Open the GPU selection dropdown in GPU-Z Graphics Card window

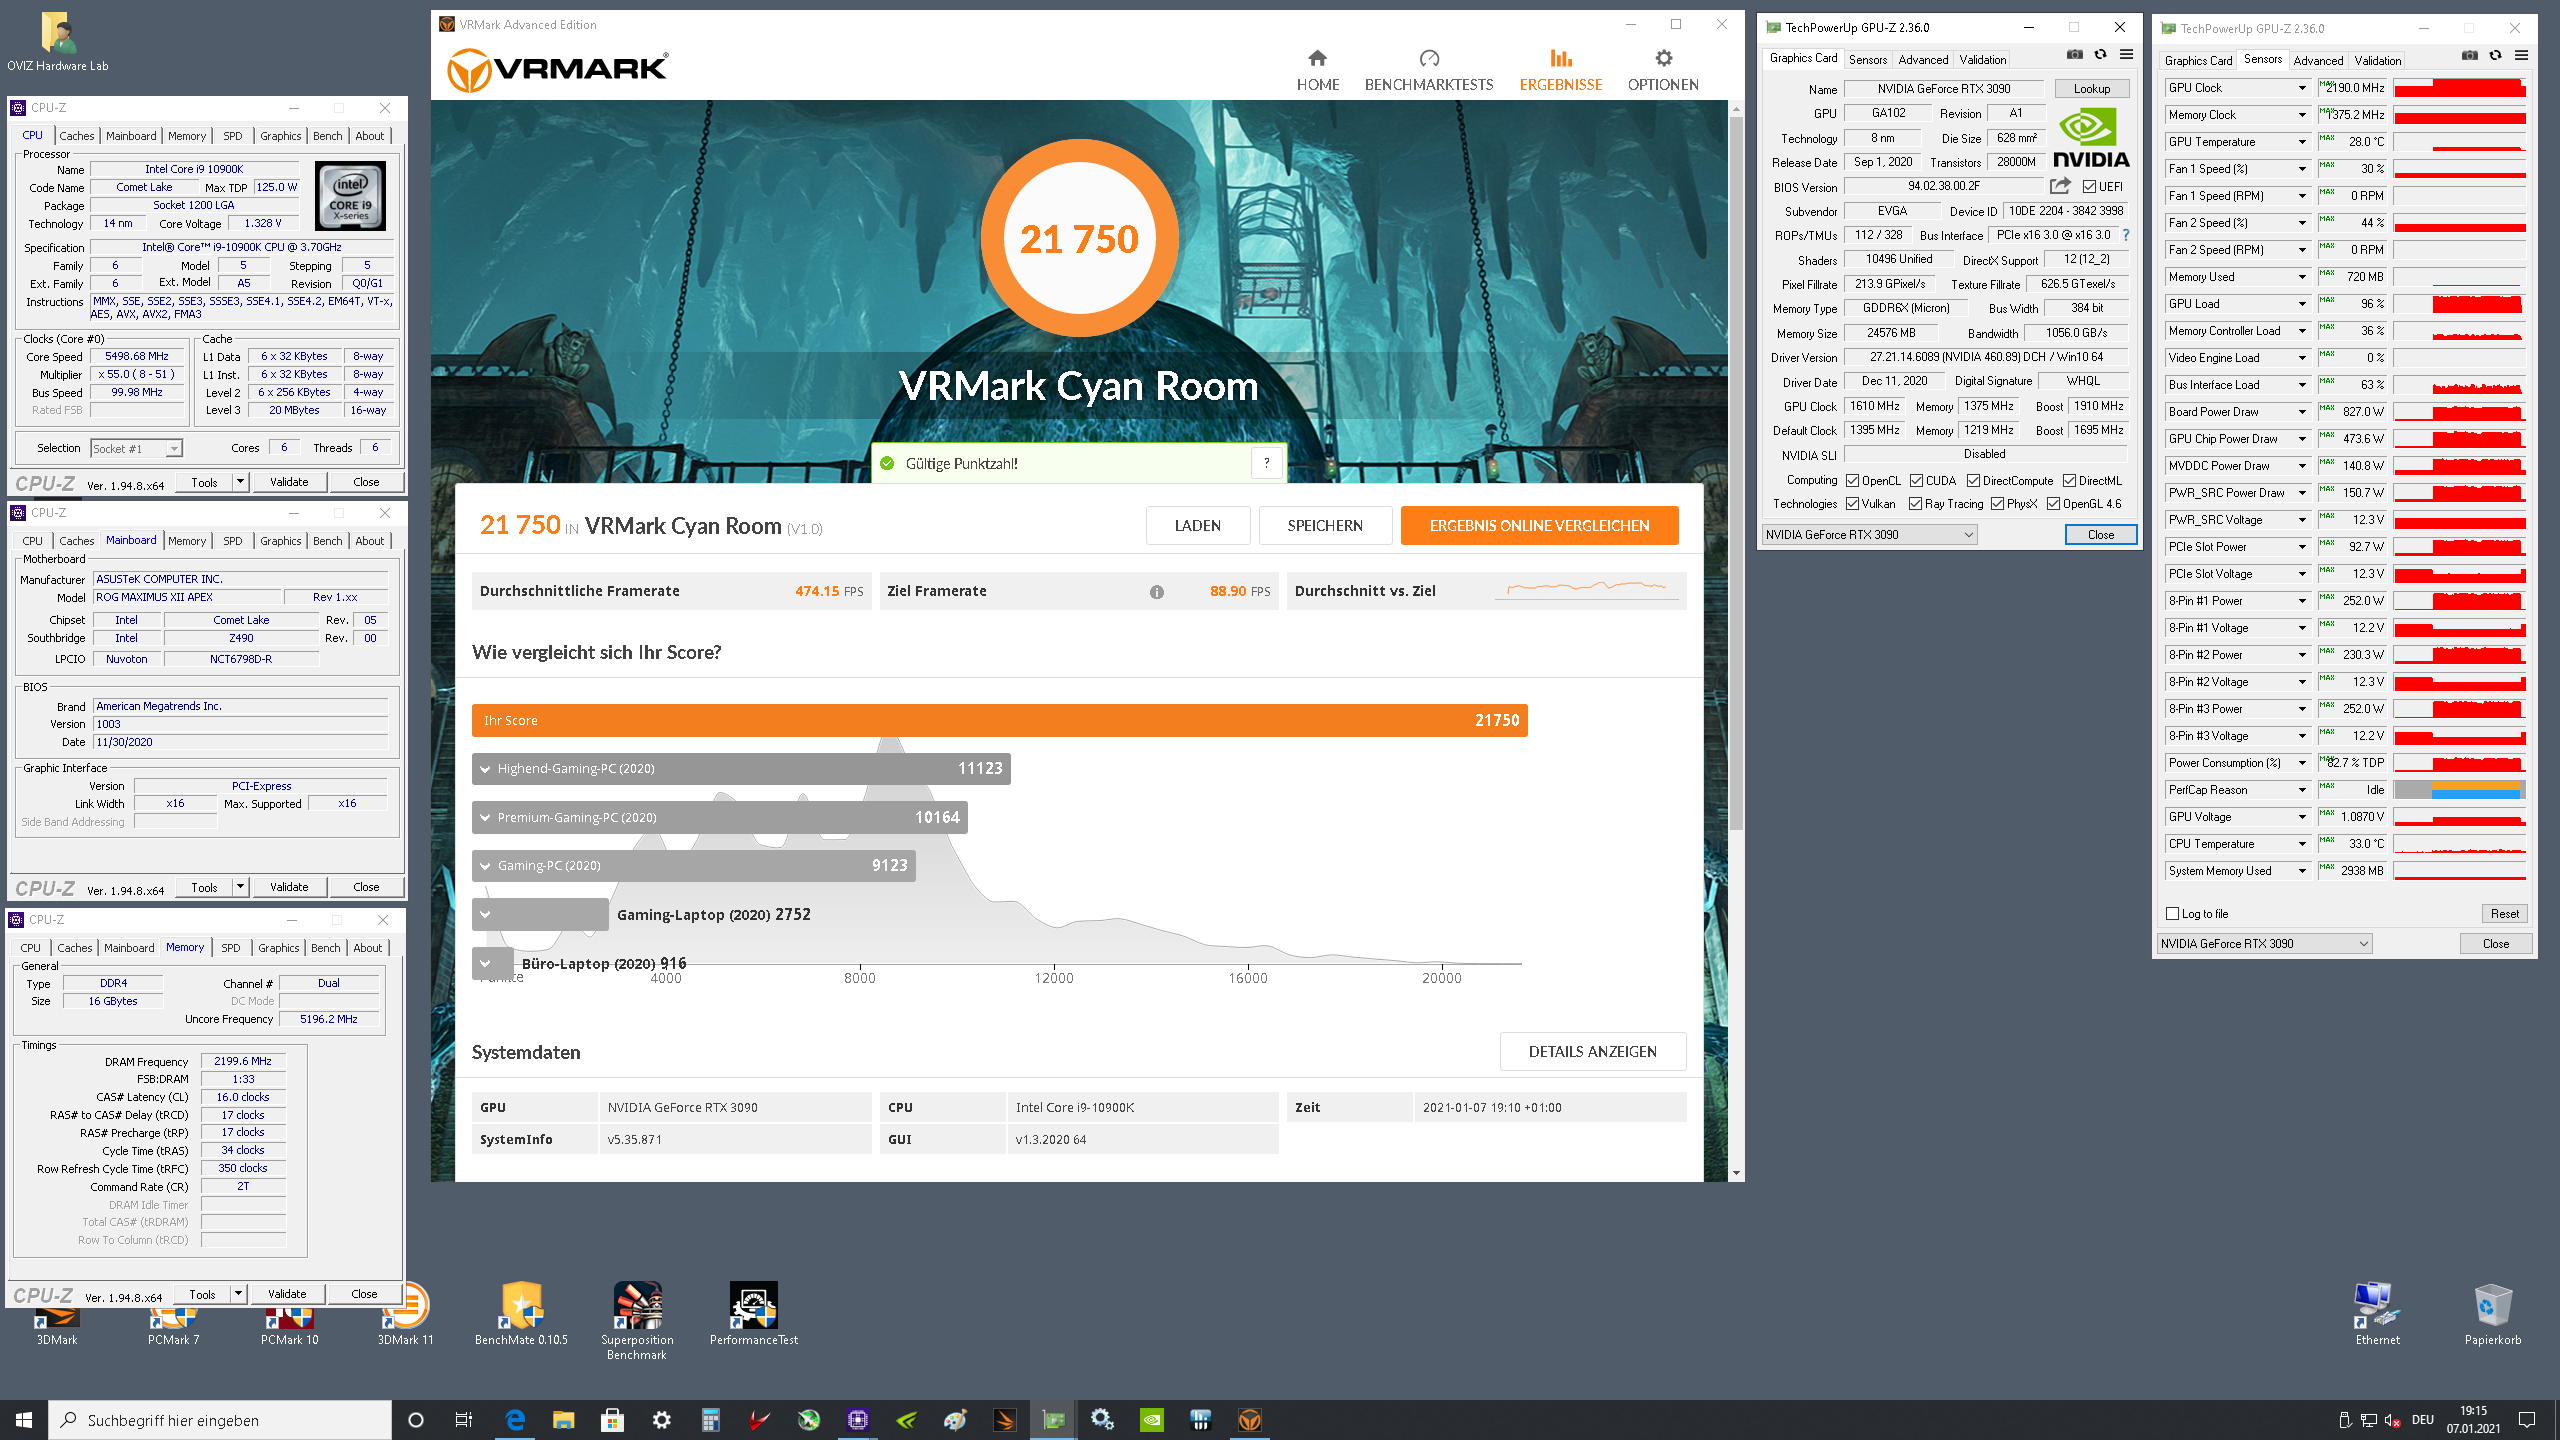click(1869, 535)
